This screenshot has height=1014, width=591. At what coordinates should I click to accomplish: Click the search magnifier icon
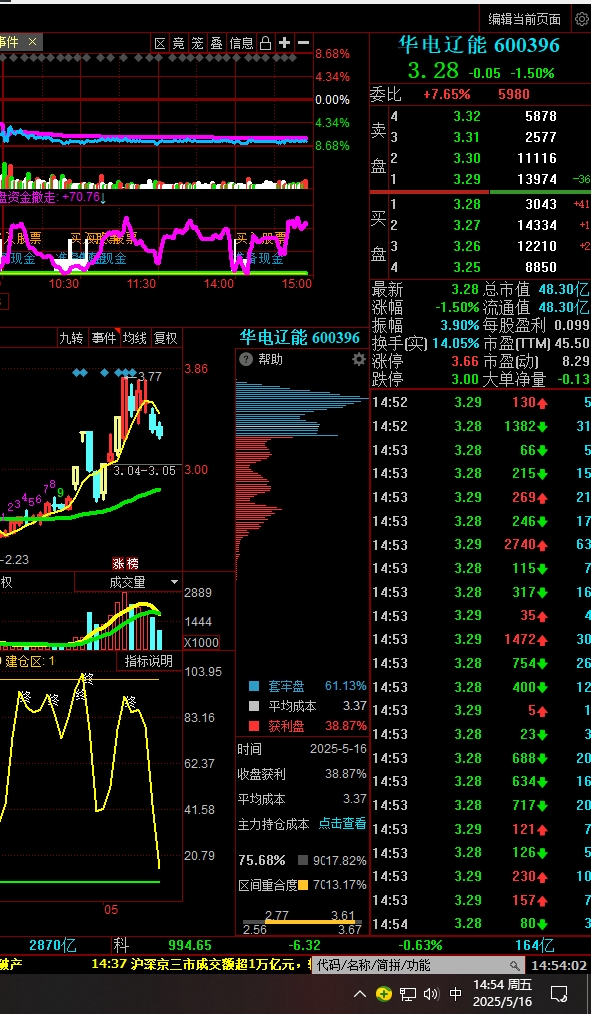515,965
